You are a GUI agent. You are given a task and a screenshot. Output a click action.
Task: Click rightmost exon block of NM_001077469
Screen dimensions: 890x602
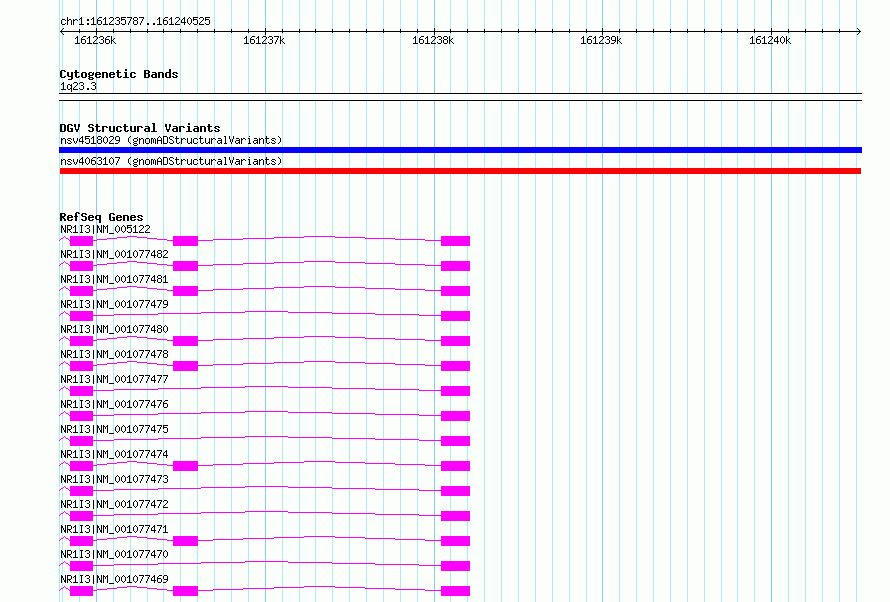click(455, 591)
